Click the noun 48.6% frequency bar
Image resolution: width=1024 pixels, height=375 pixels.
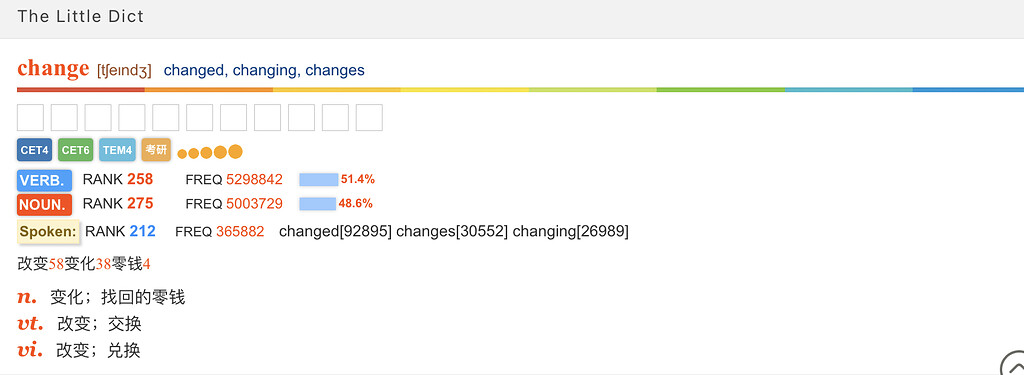[x=317, y=204]
